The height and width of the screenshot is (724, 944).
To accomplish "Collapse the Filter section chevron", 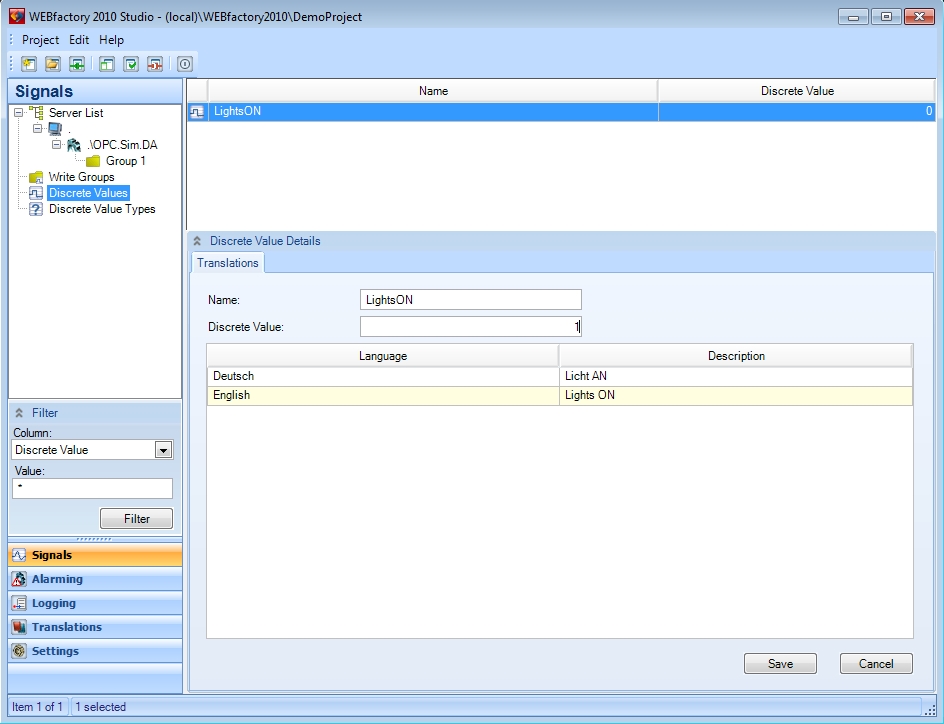I will pos(19,413).
